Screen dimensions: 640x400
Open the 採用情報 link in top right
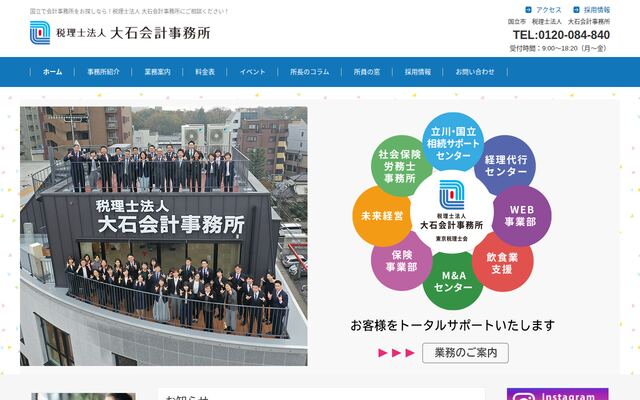pyautogui.click(x=596, y=9)
